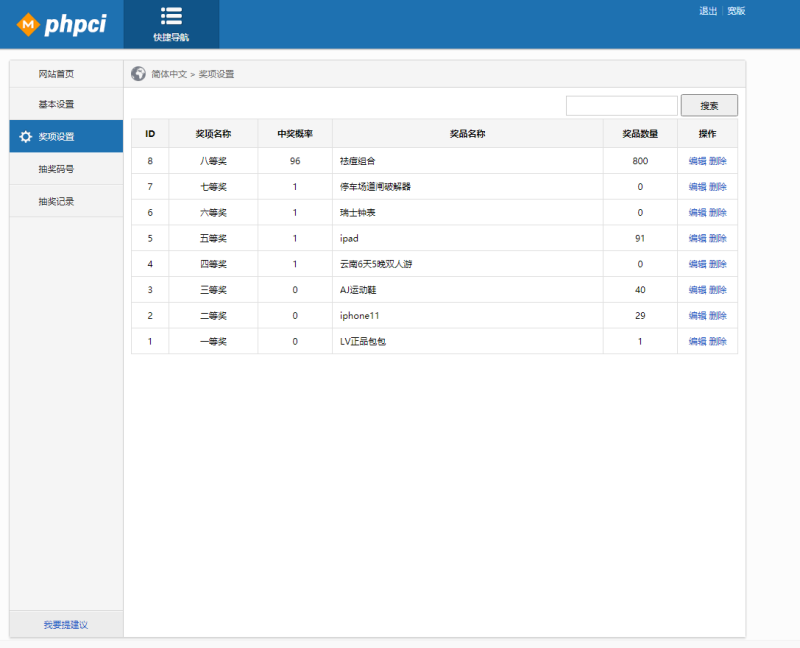
Task: Delete the 六等奖 row
Action: pos(718,212)
